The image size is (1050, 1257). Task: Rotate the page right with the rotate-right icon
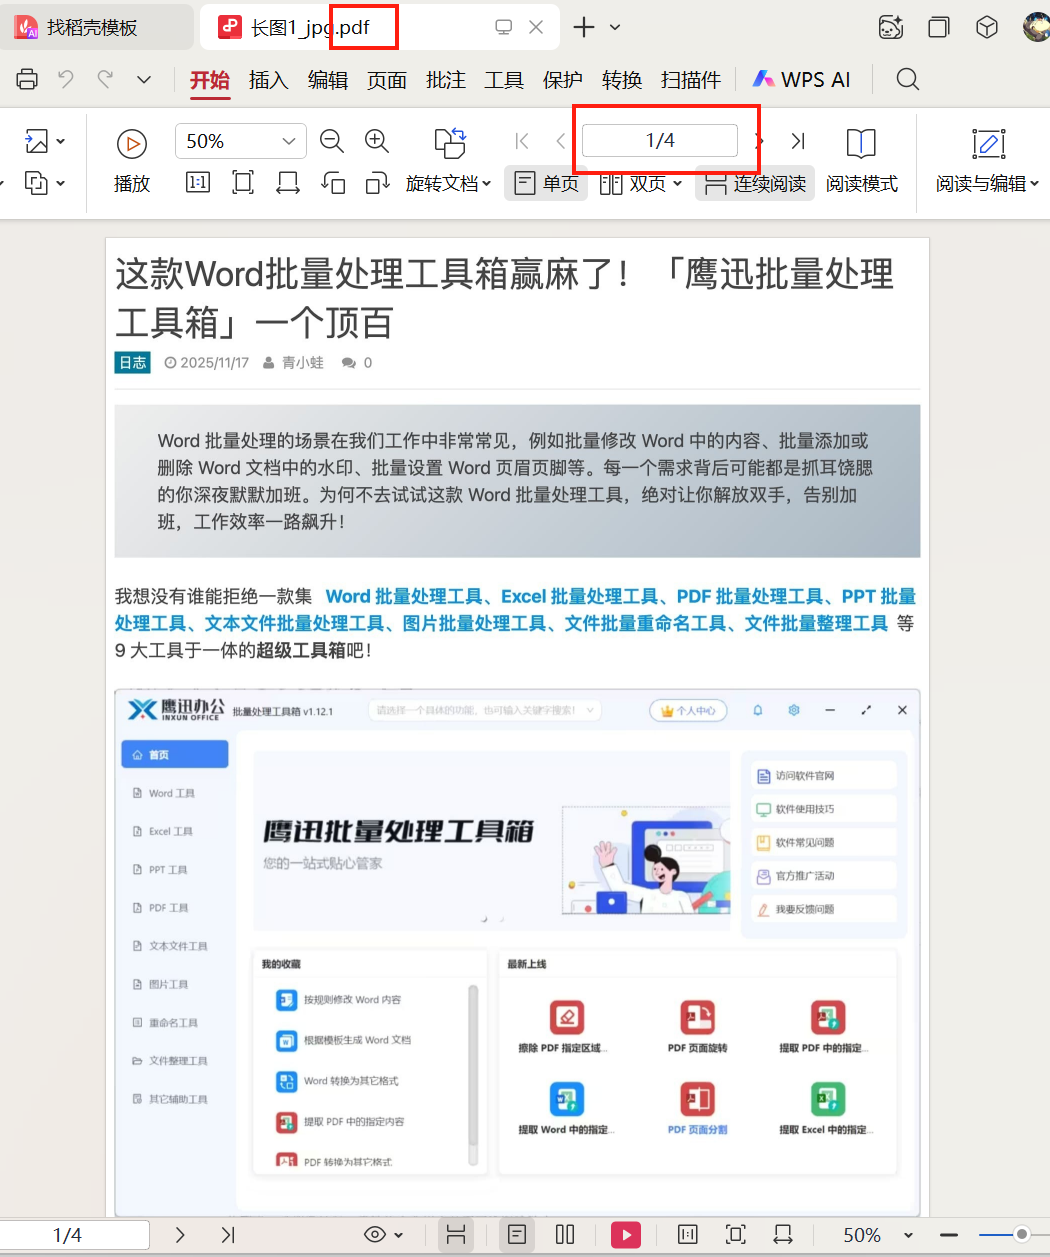[380, 182]
